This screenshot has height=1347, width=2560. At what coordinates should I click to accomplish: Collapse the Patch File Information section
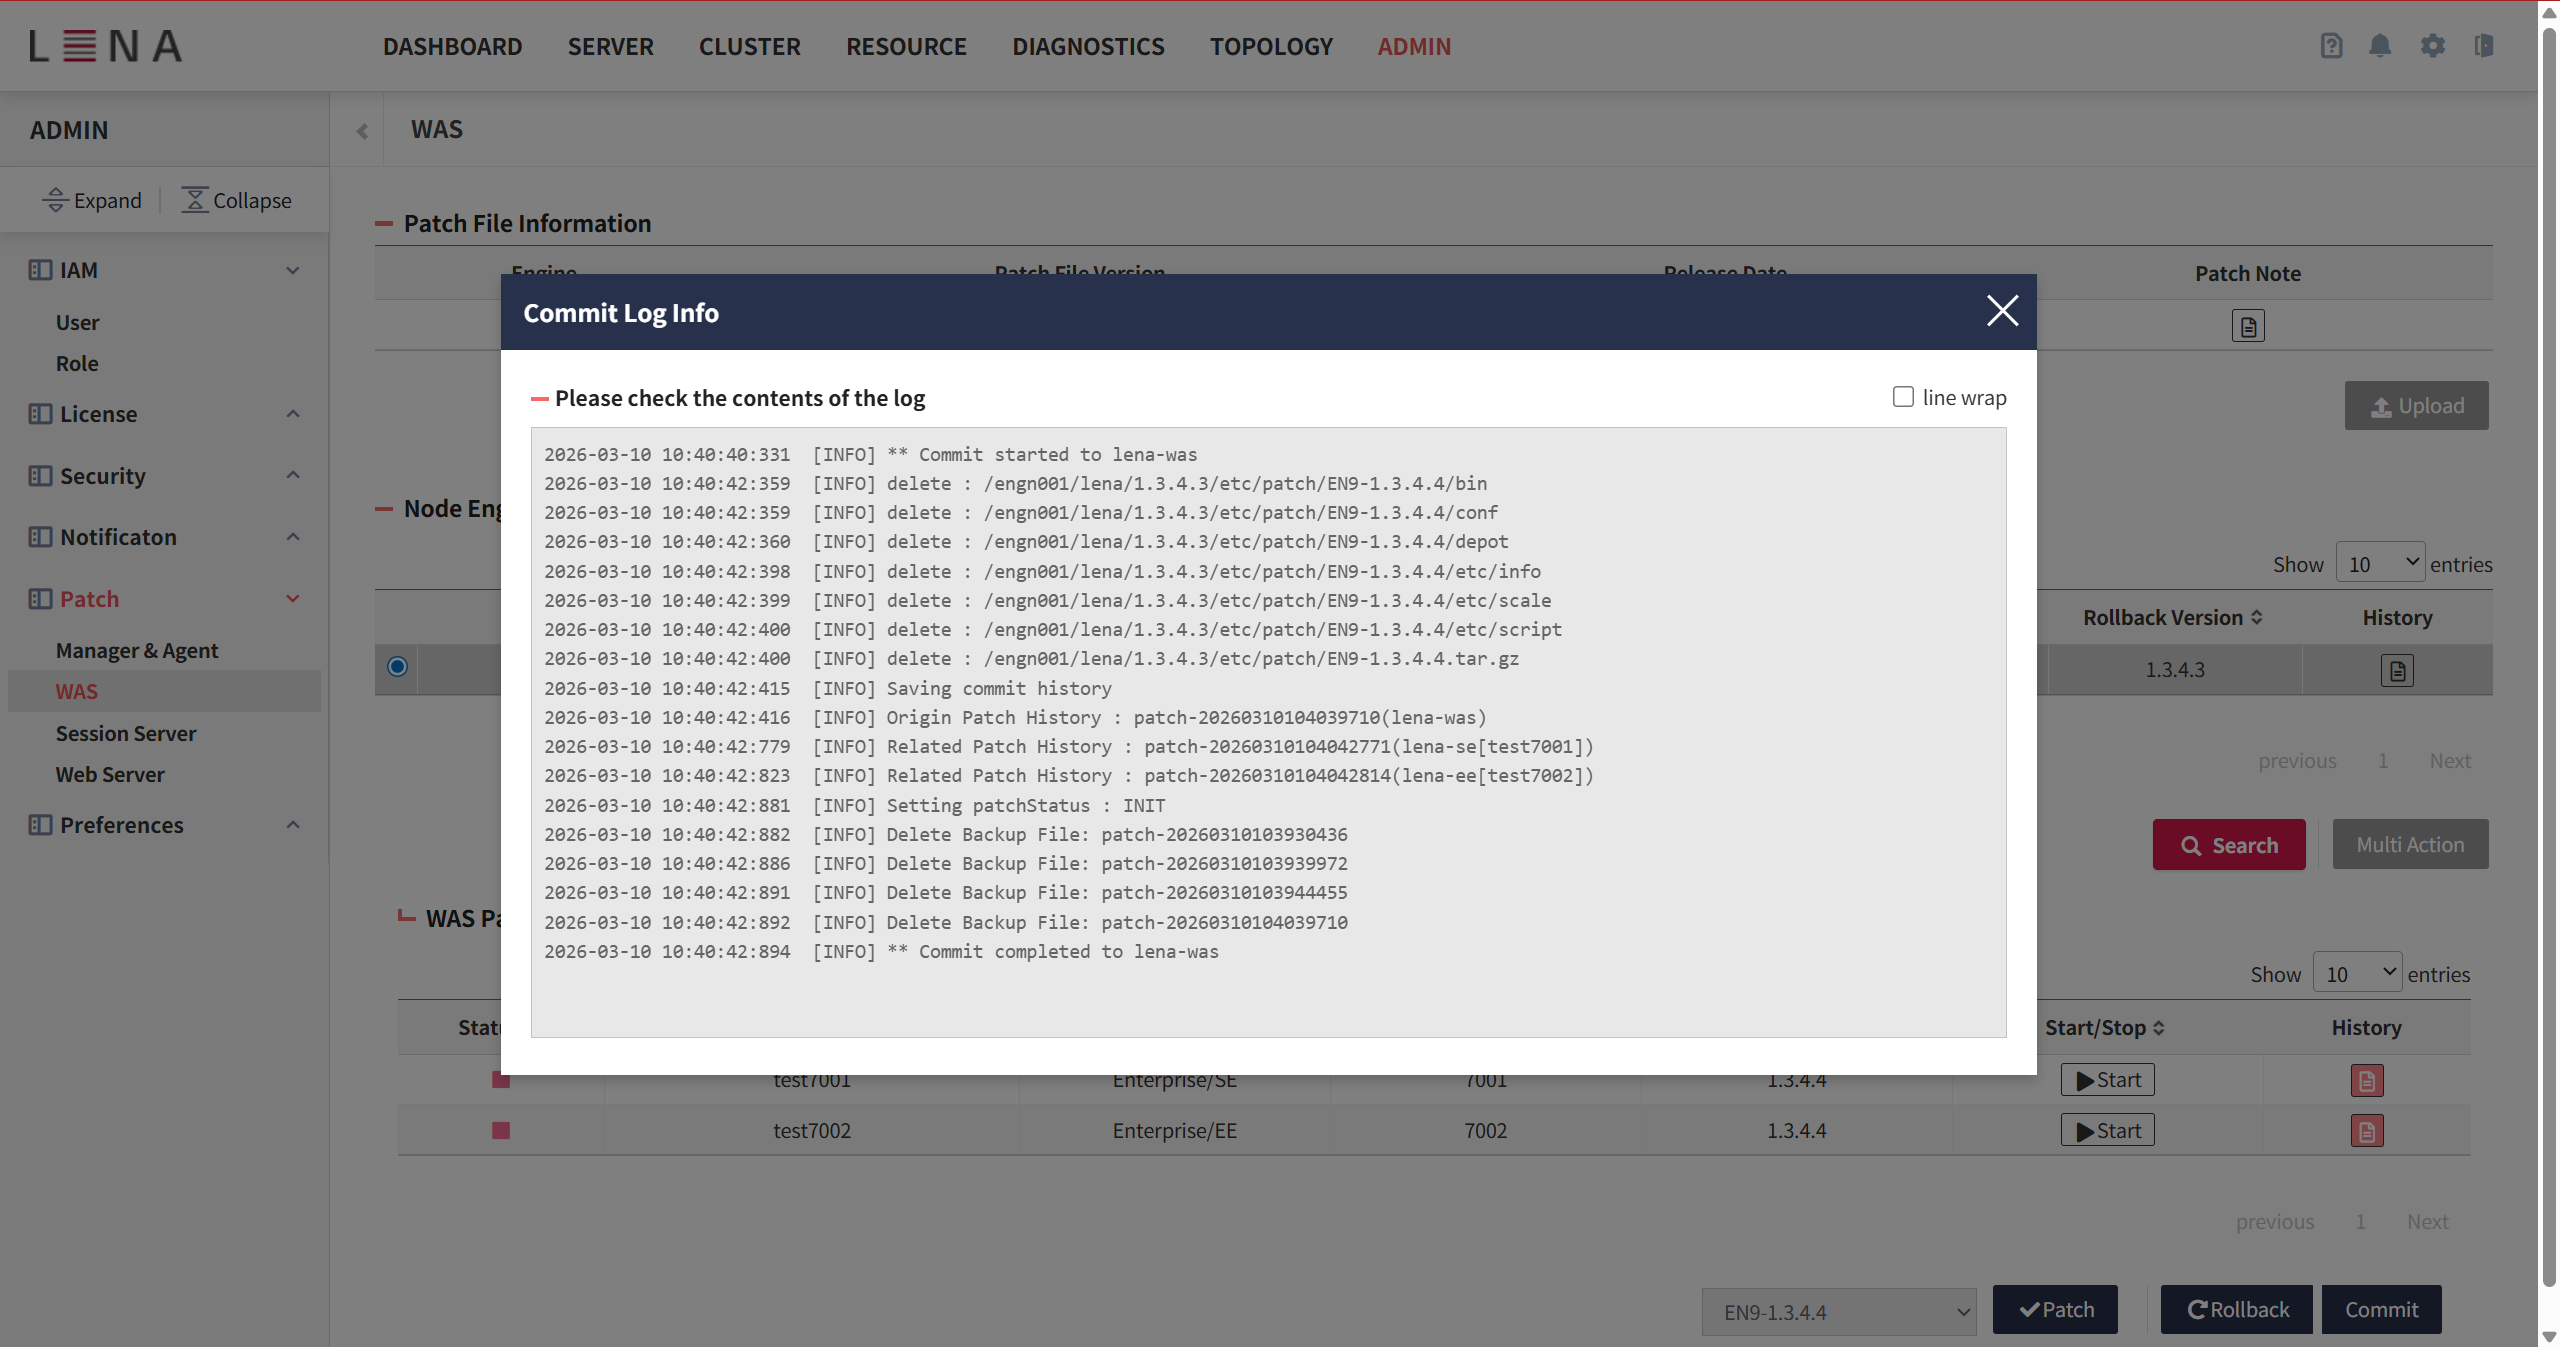tap(384, 224)
